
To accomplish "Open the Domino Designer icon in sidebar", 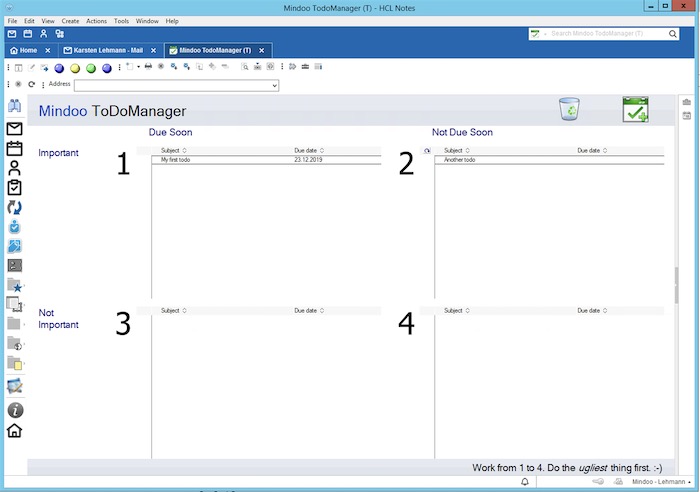I will 14,246.
